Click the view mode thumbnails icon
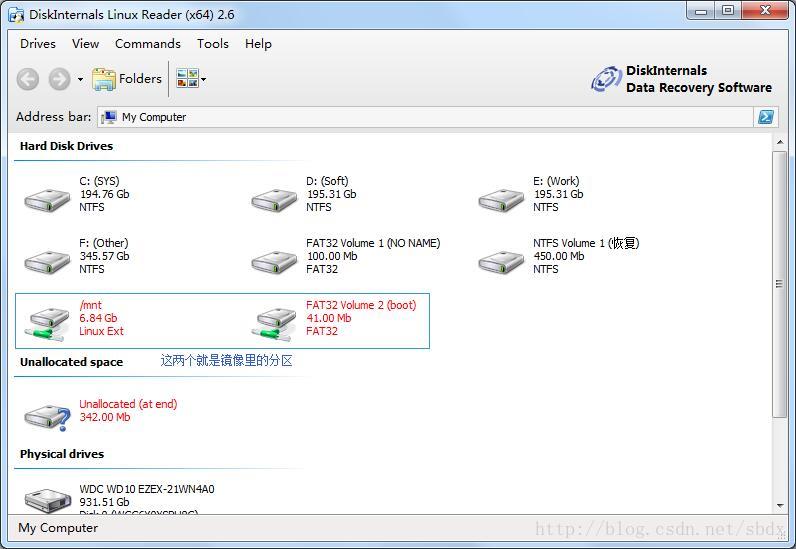The image size is (796, 549). coord(187,79)
